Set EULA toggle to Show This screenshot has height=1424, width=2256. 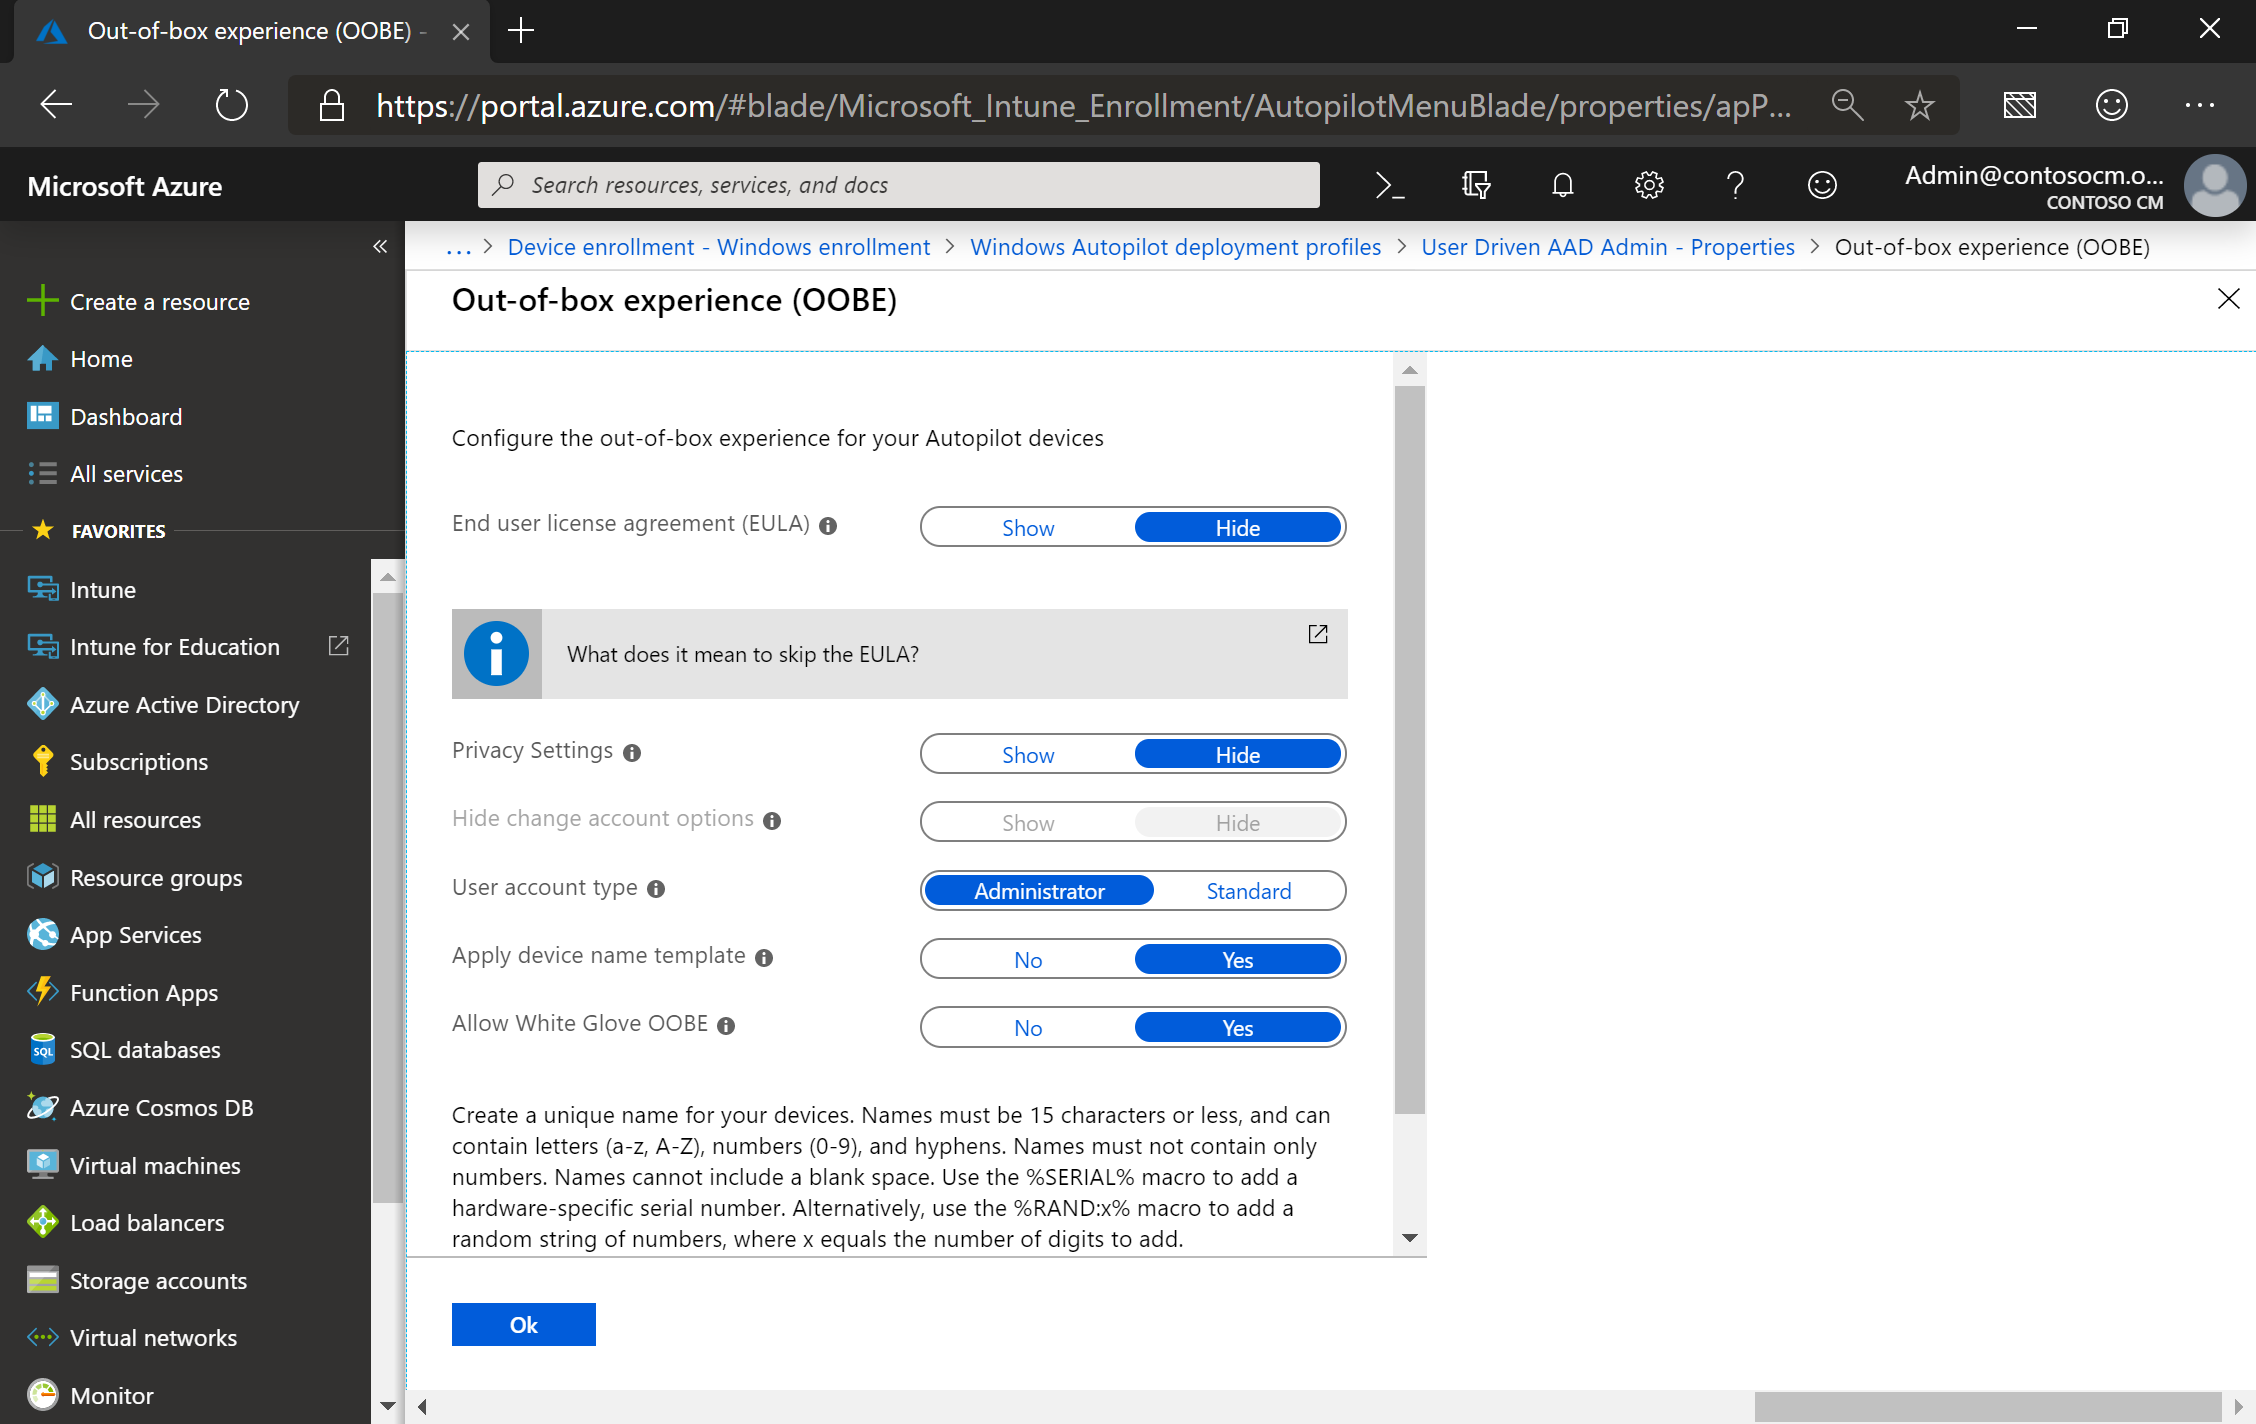click(1028, 528)
